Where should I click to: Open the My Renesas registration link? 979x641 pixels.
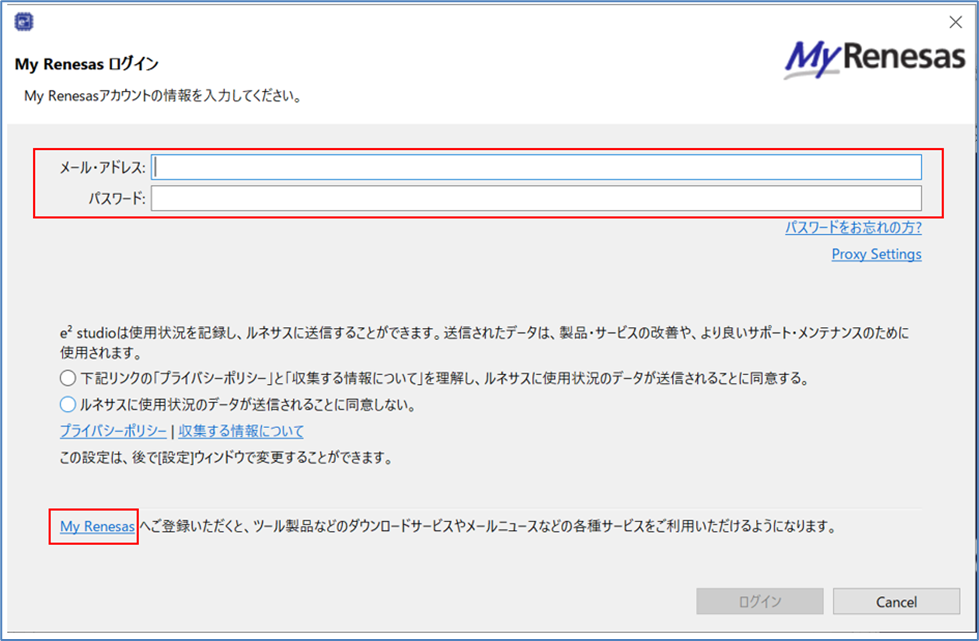(x=97, y=526)
